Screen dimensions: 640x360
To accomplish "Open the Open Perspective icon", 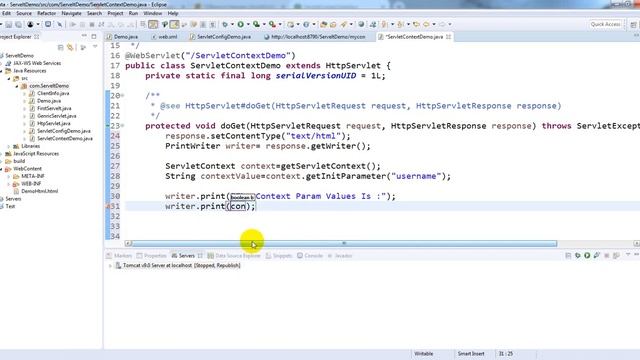I will point(633,24).
